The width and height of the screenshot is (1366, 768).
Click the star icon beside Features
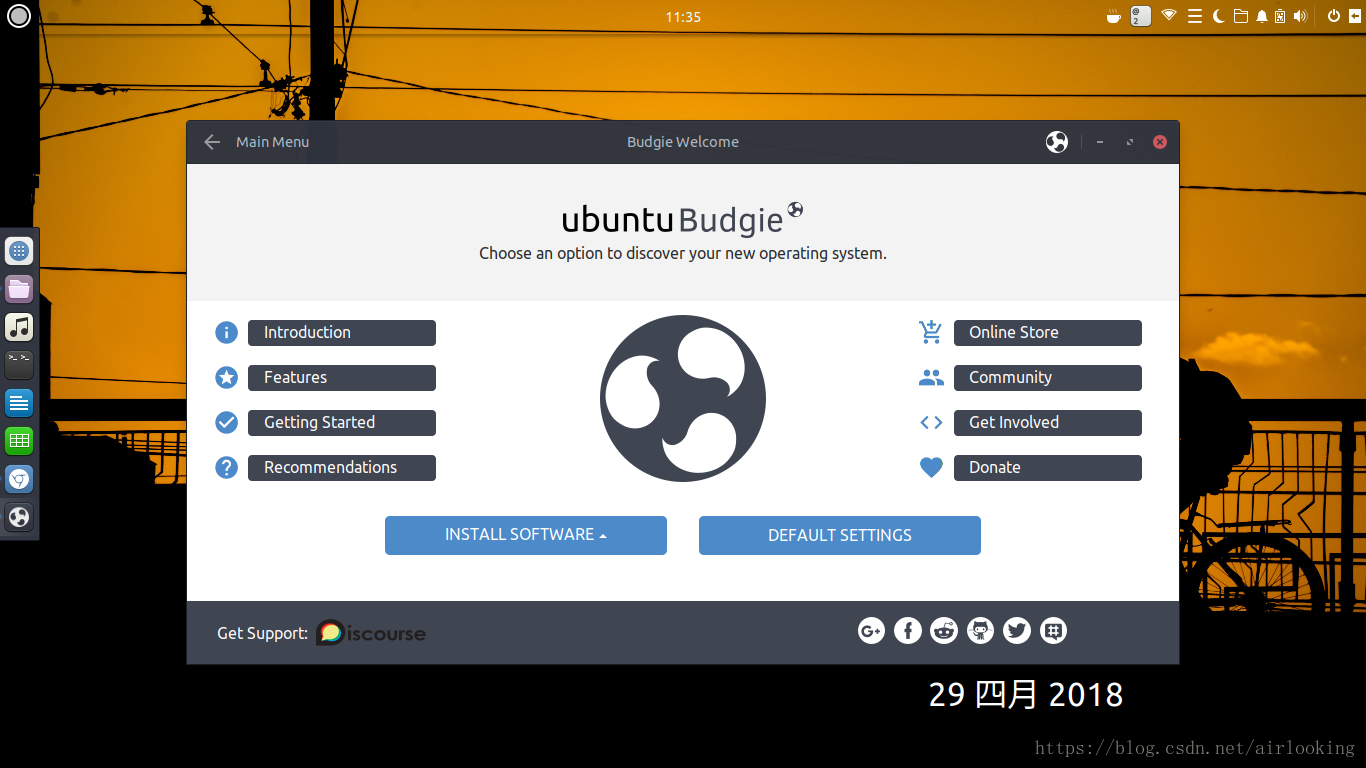[x=227, y=378]
